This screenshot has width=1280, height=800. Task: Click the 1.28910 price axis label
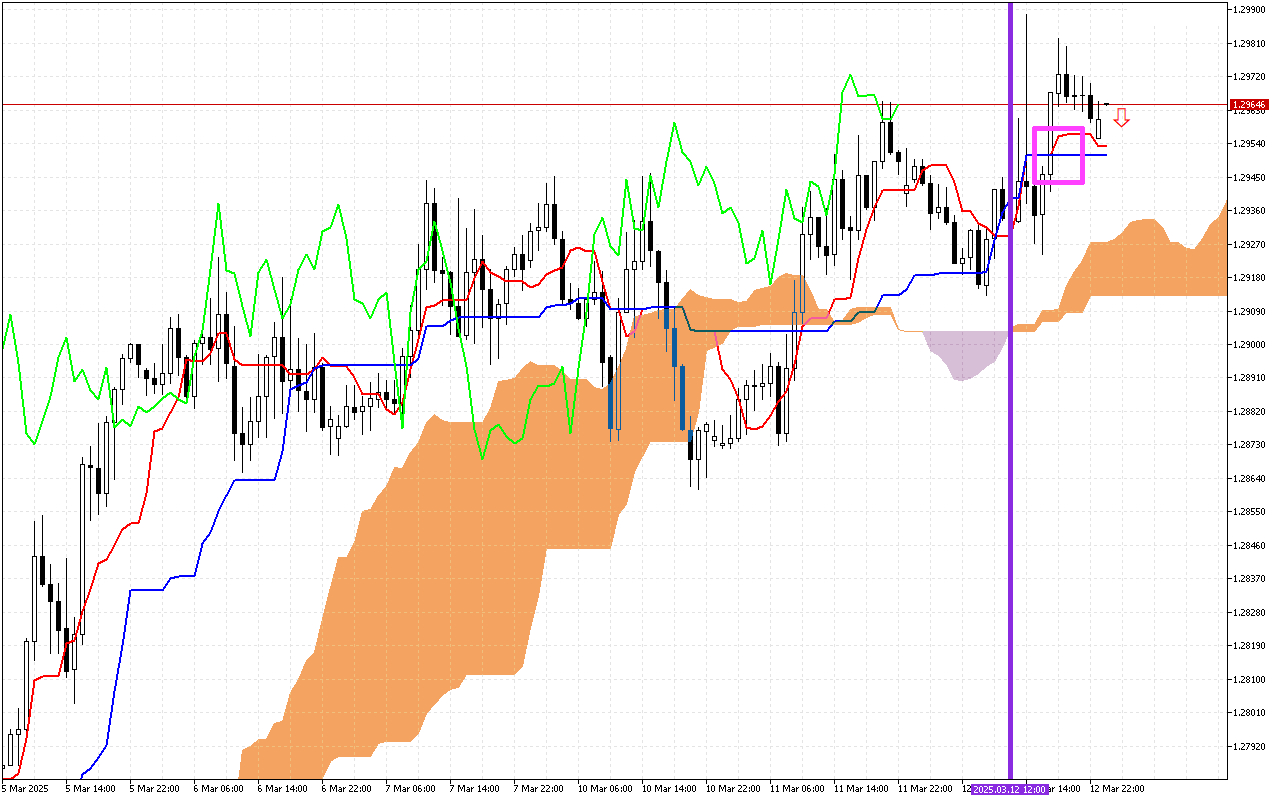pyautogui.click(x=1250, y=378)
